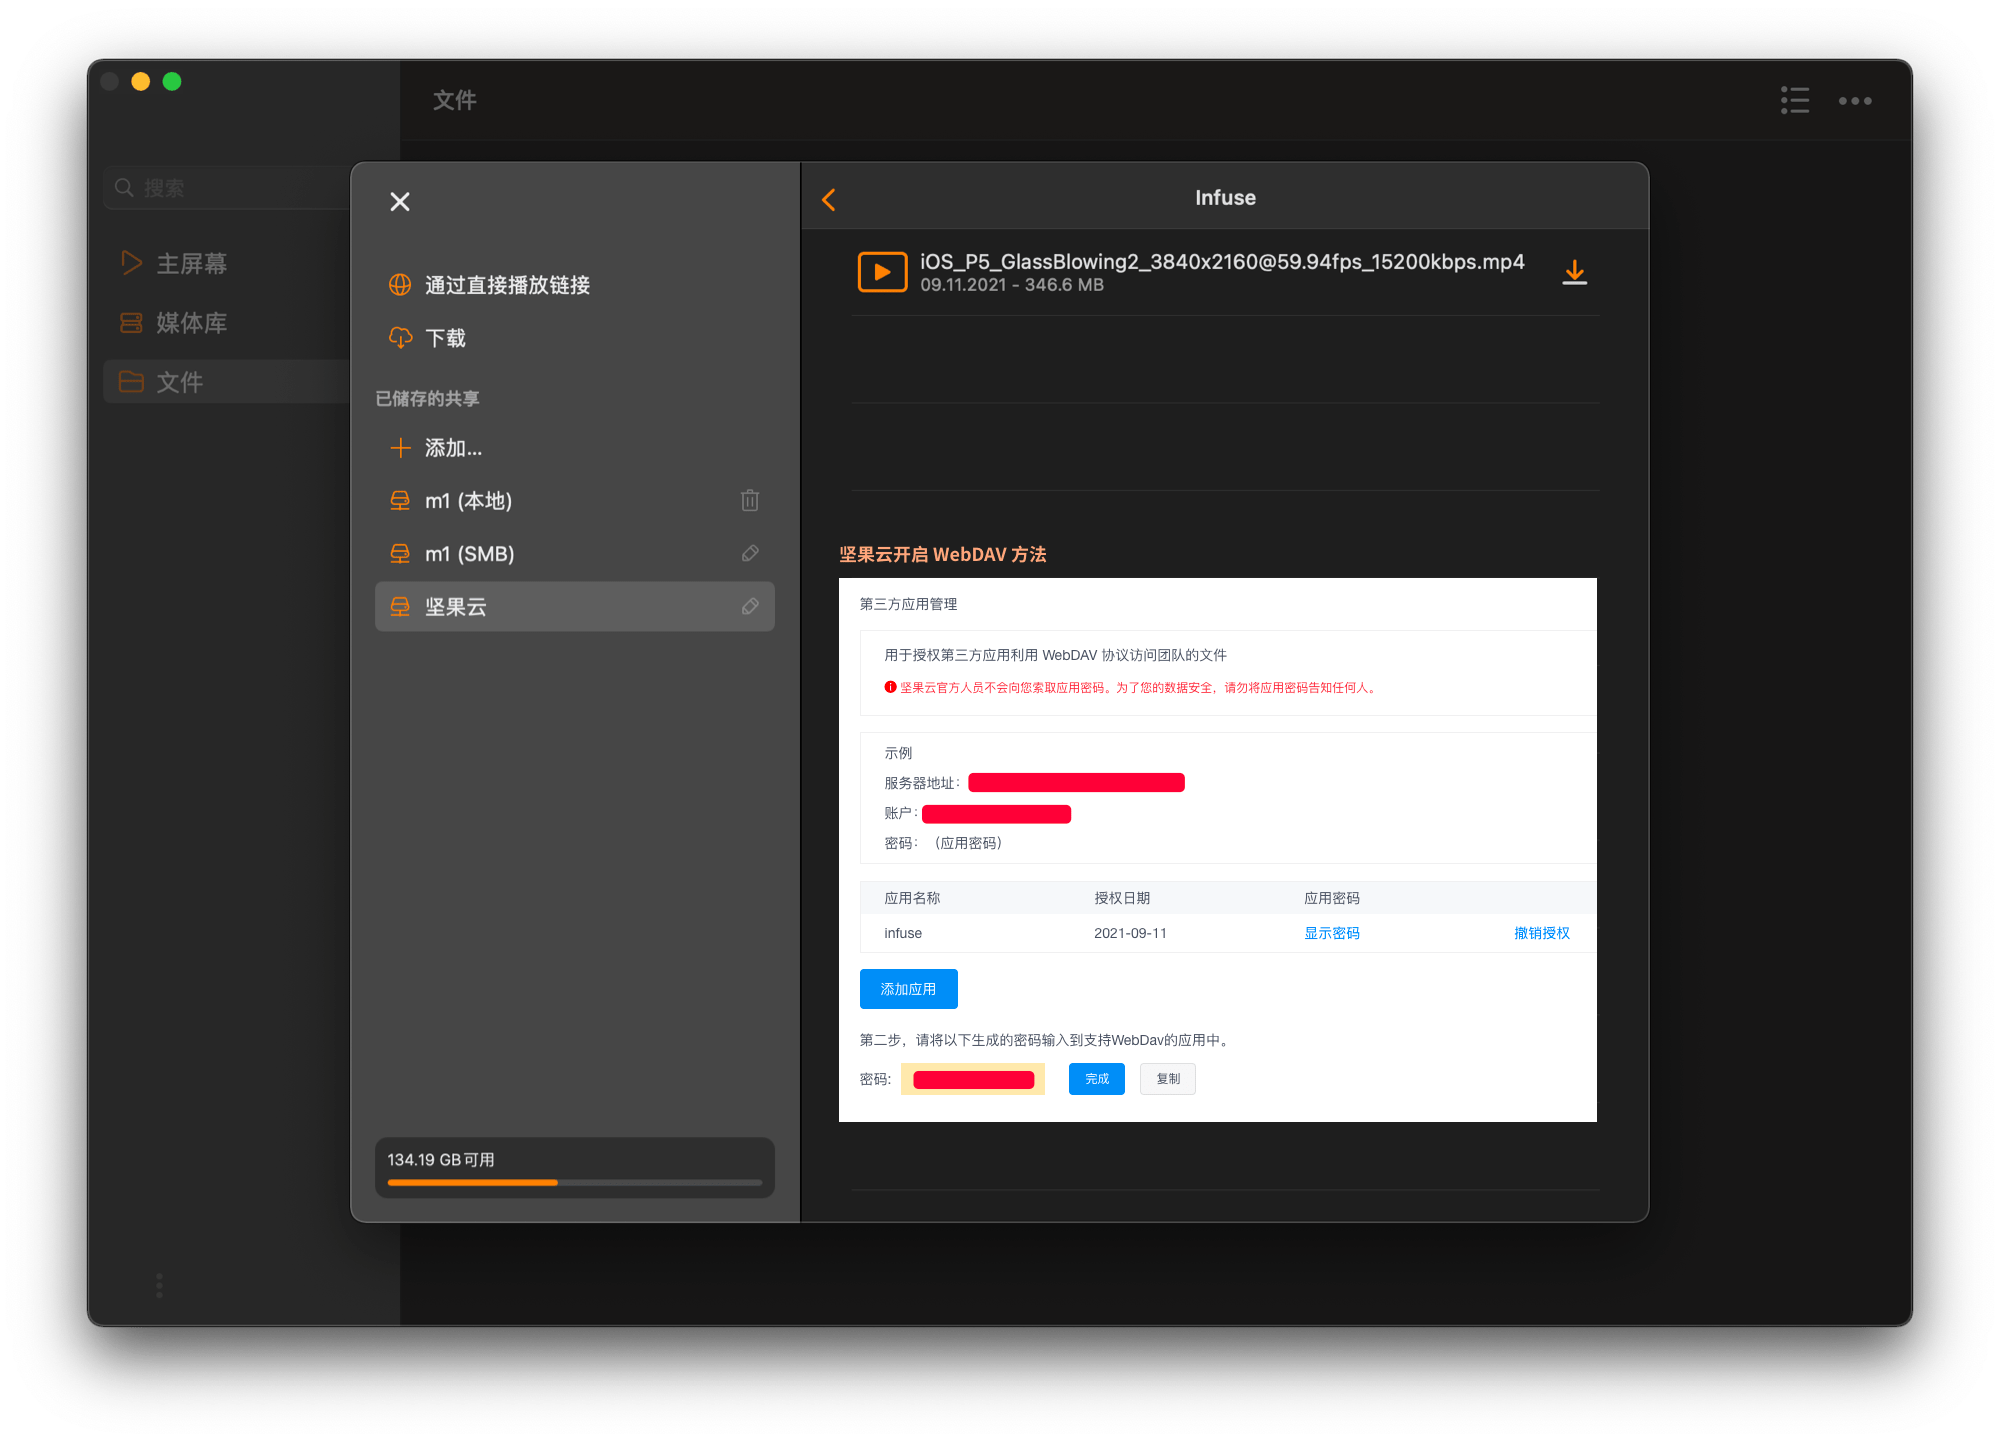Click the 坚果云开启 WebDAV 方法 heading
The height and width of the screenshot is (1443, 2000).
pyautogui.click(x=942, y=555)
